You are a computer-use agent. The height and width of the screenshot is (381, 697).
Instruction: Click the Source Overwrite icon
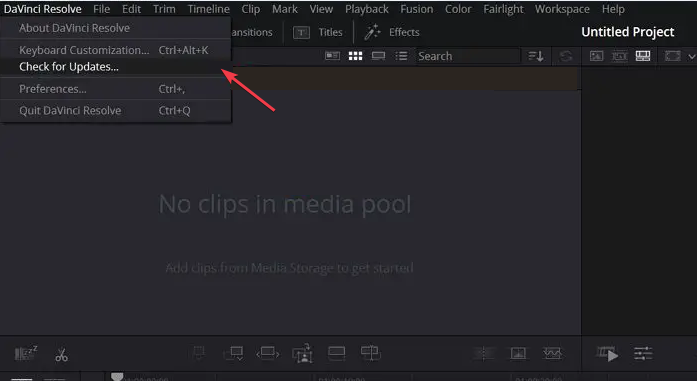pos(370,353)
